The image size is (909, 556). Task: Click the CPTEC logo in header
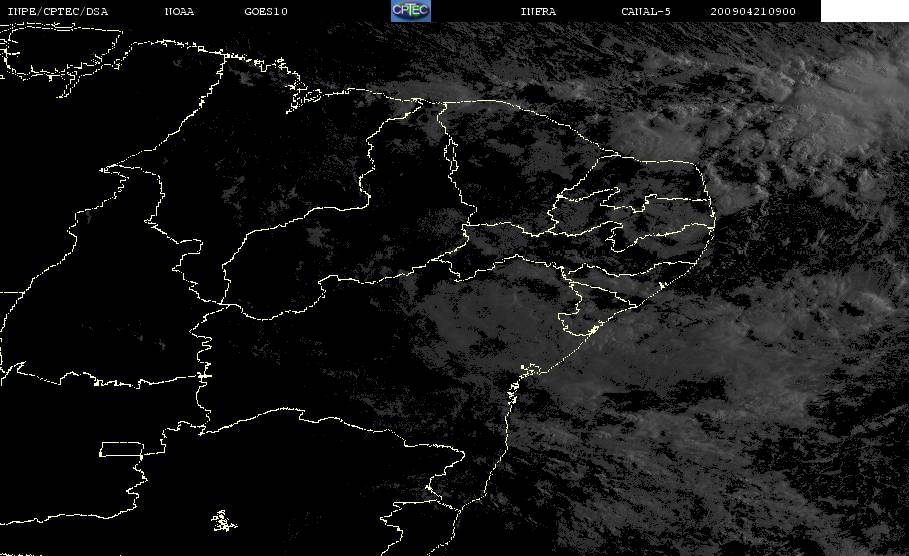[x=410, y=10]
